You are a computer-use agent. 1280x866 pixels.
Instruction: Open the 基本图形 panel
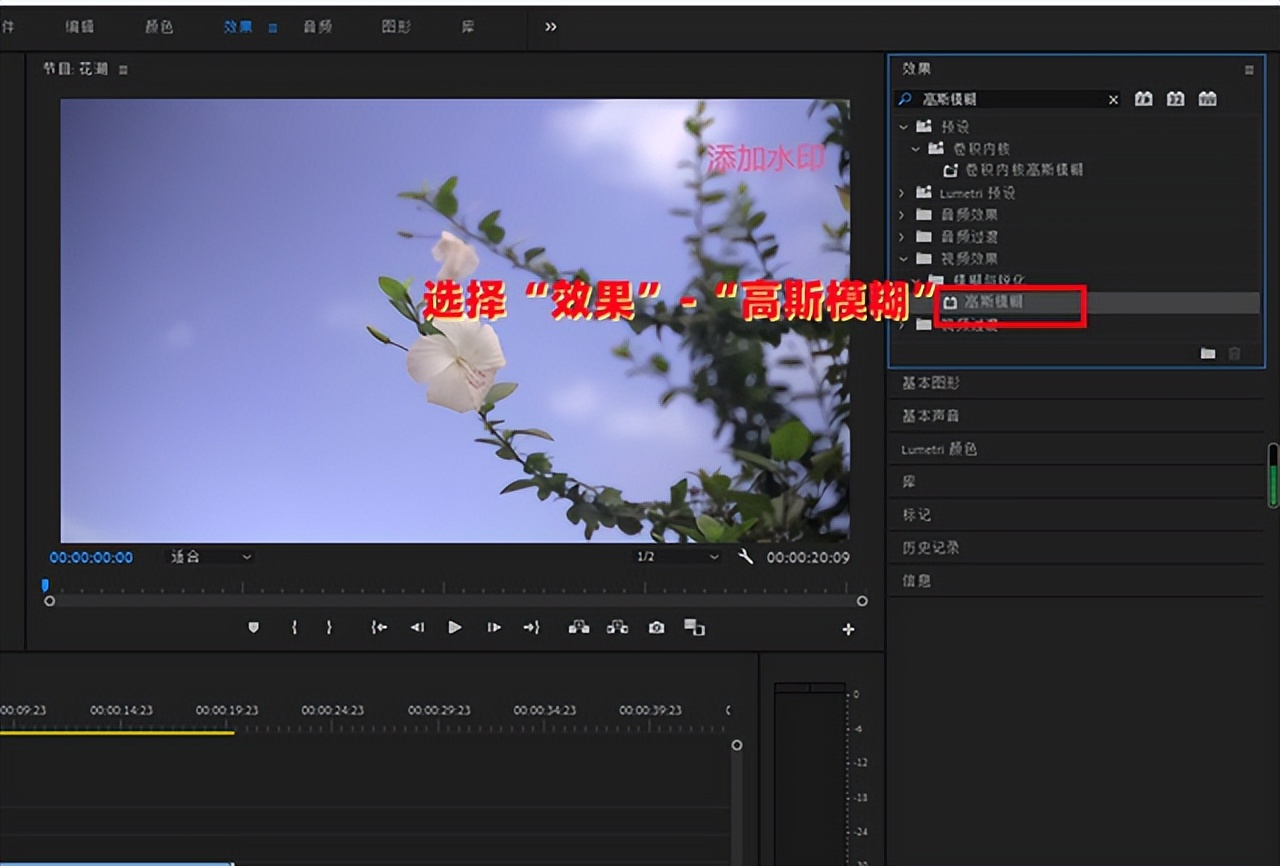pos(931,383)
